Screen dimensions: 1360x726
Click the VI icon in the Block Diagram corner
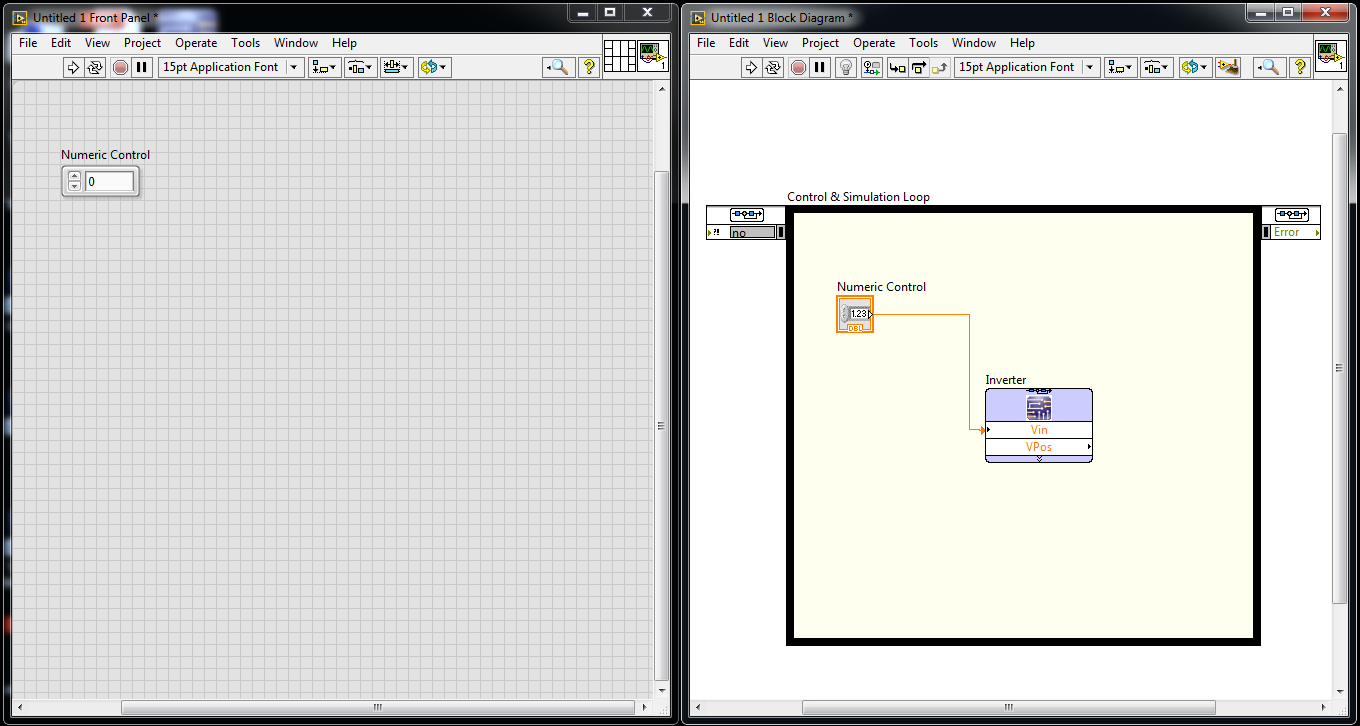(1329, 55)
